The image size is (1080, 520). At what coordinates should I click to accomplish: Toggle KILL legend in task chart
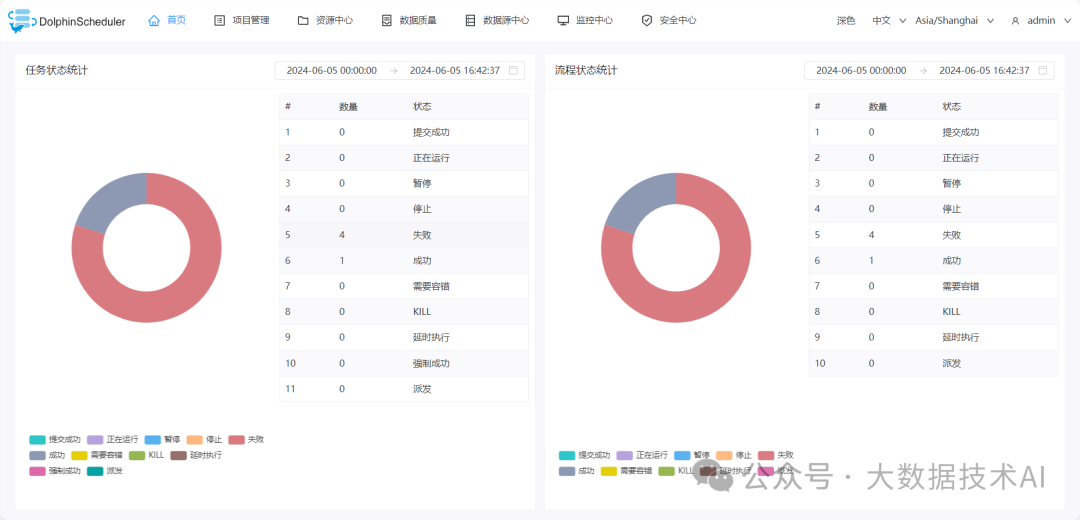[147, 455]
